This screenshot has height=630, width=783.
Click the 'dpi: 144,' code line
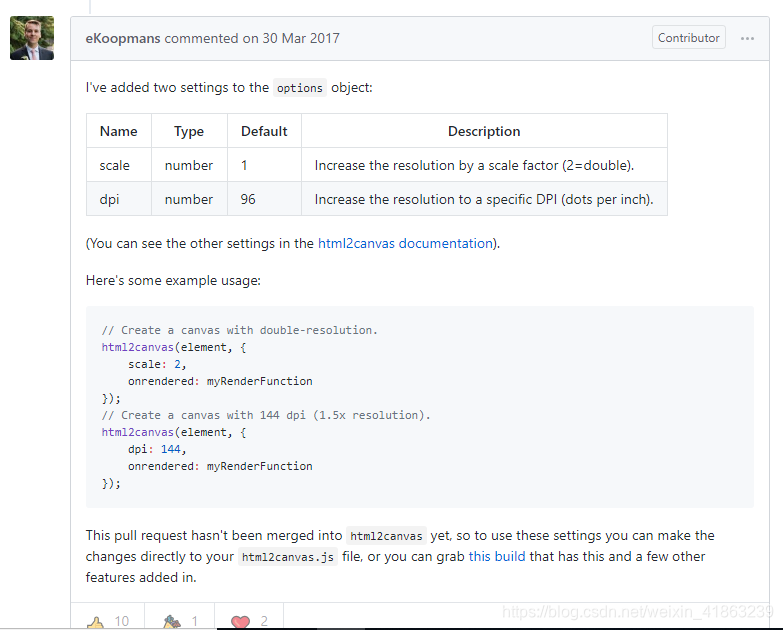(157, 449)
